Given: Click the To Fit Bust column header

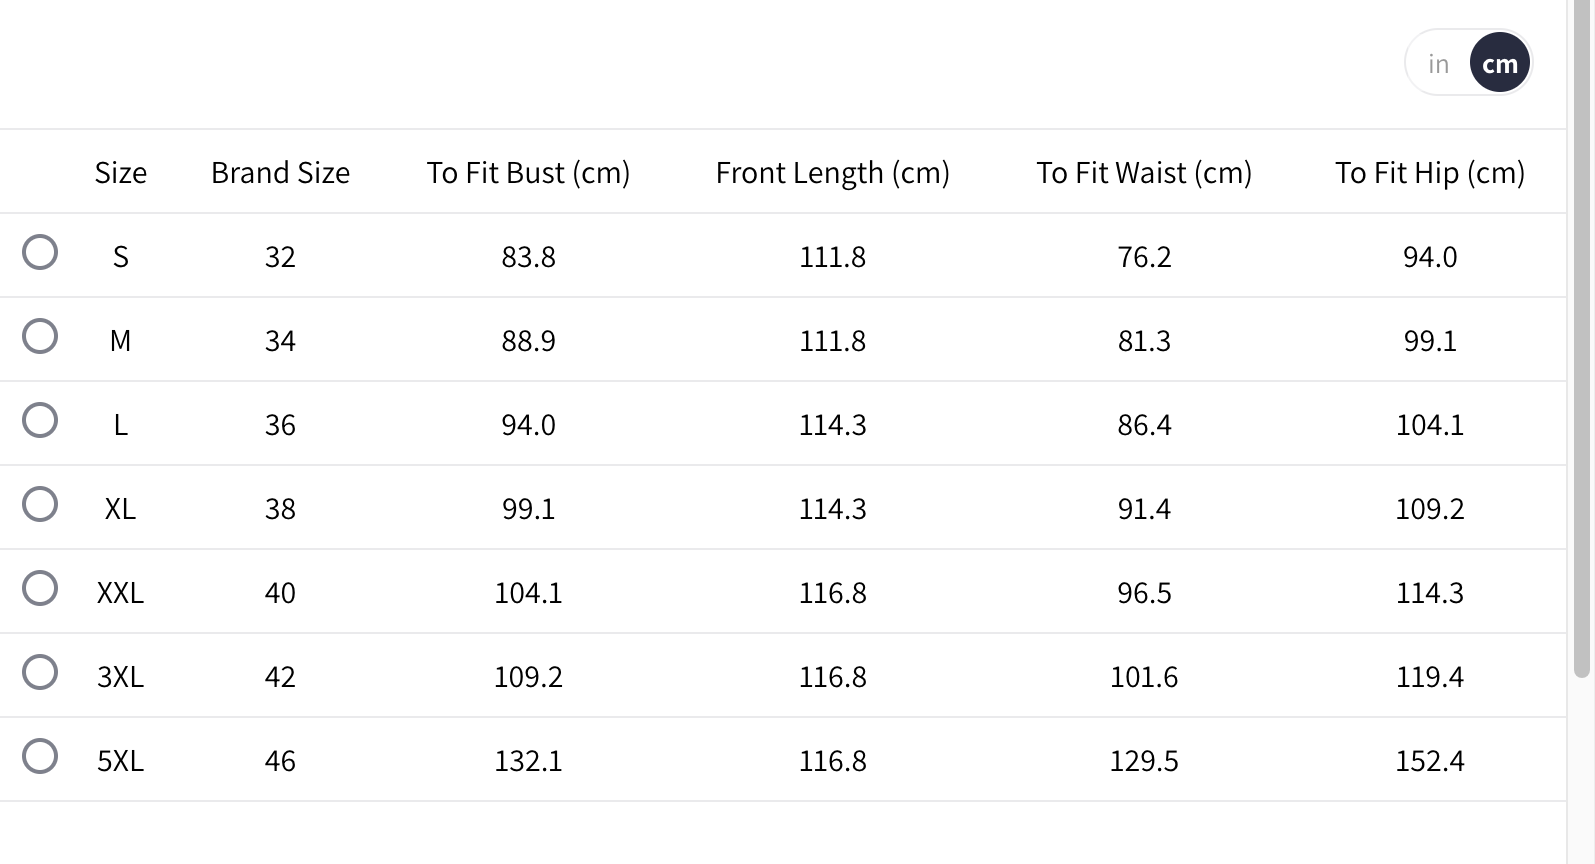Looking at the screenshot, I should coord(528,173).
